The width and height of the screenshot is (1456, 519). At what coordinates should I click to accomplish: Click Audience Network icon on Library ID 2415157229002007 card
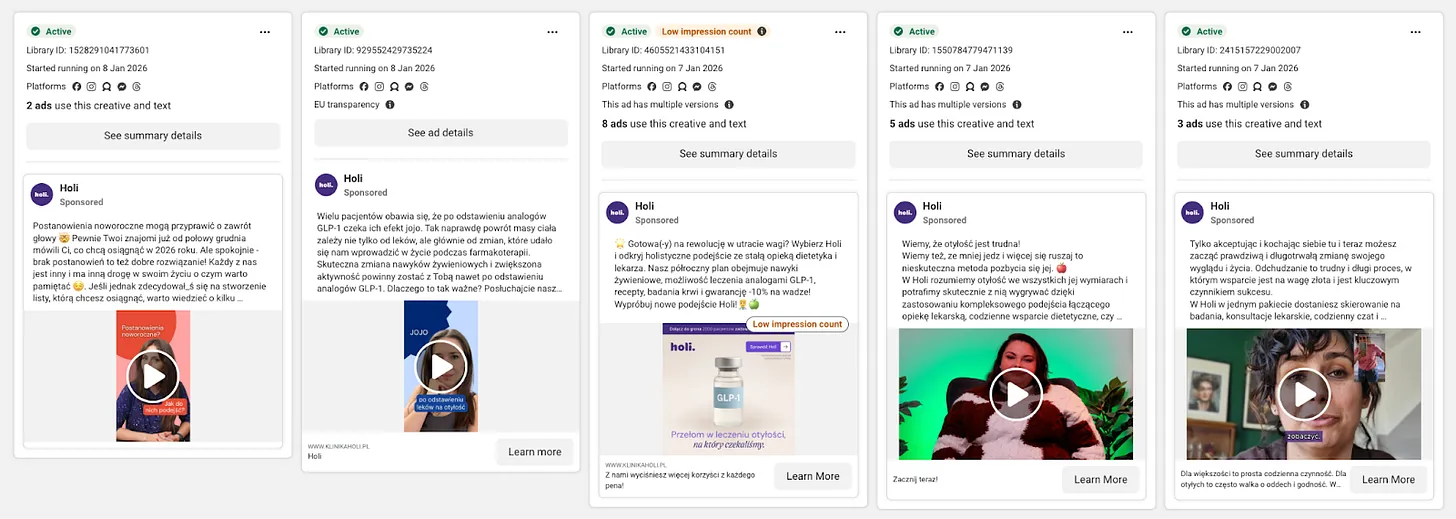click(x=1259, y=87)
